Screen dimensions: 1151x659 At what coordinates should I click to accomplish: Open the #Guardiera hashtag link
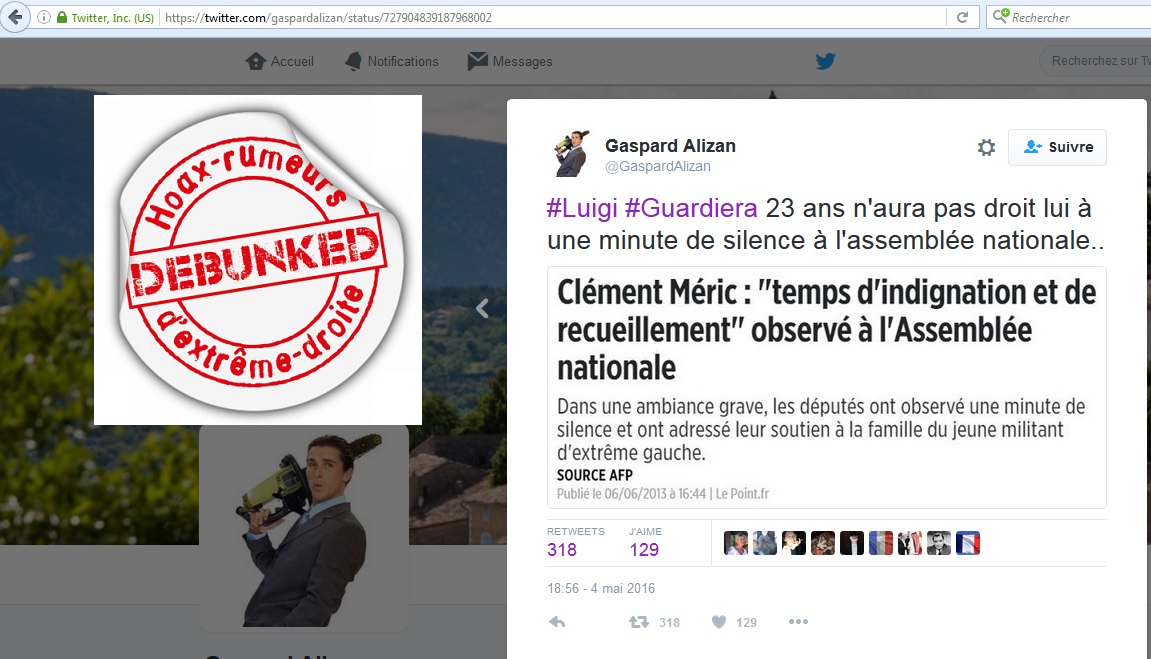691,208
